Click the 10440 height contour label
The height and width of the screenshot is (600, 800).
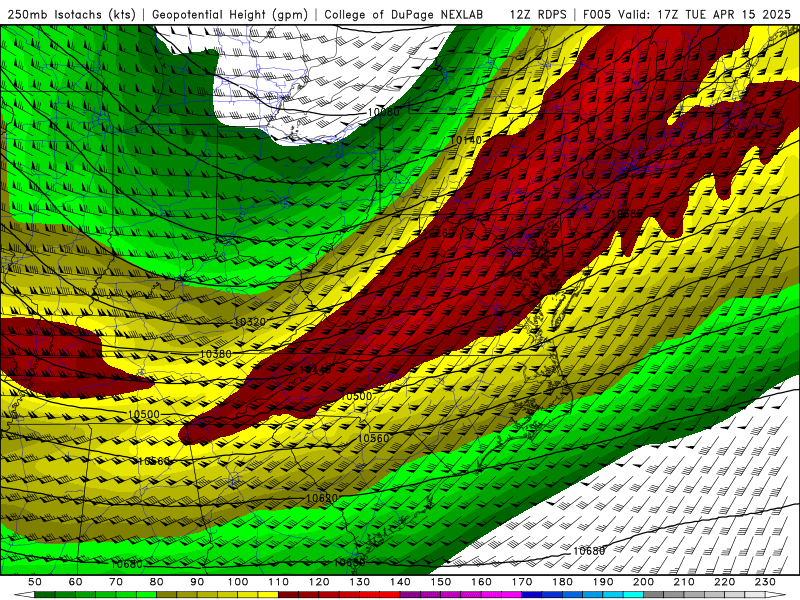click(315, 370)
